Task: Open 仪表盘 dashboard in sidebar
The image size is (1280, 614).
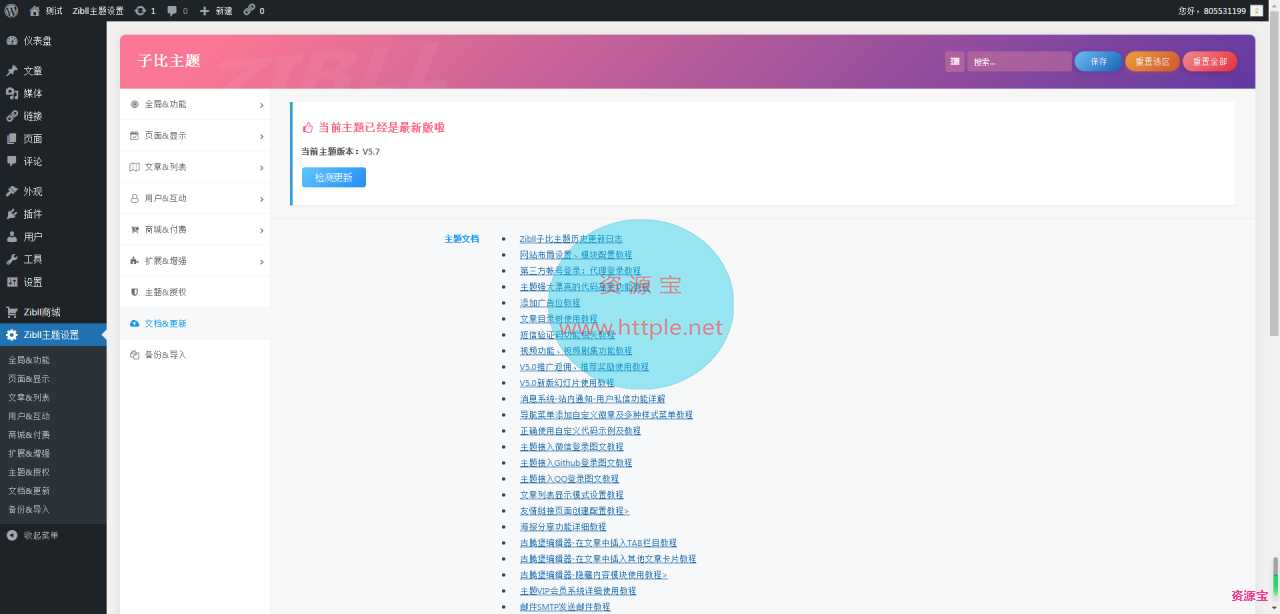Action: [x=53, y=41]
